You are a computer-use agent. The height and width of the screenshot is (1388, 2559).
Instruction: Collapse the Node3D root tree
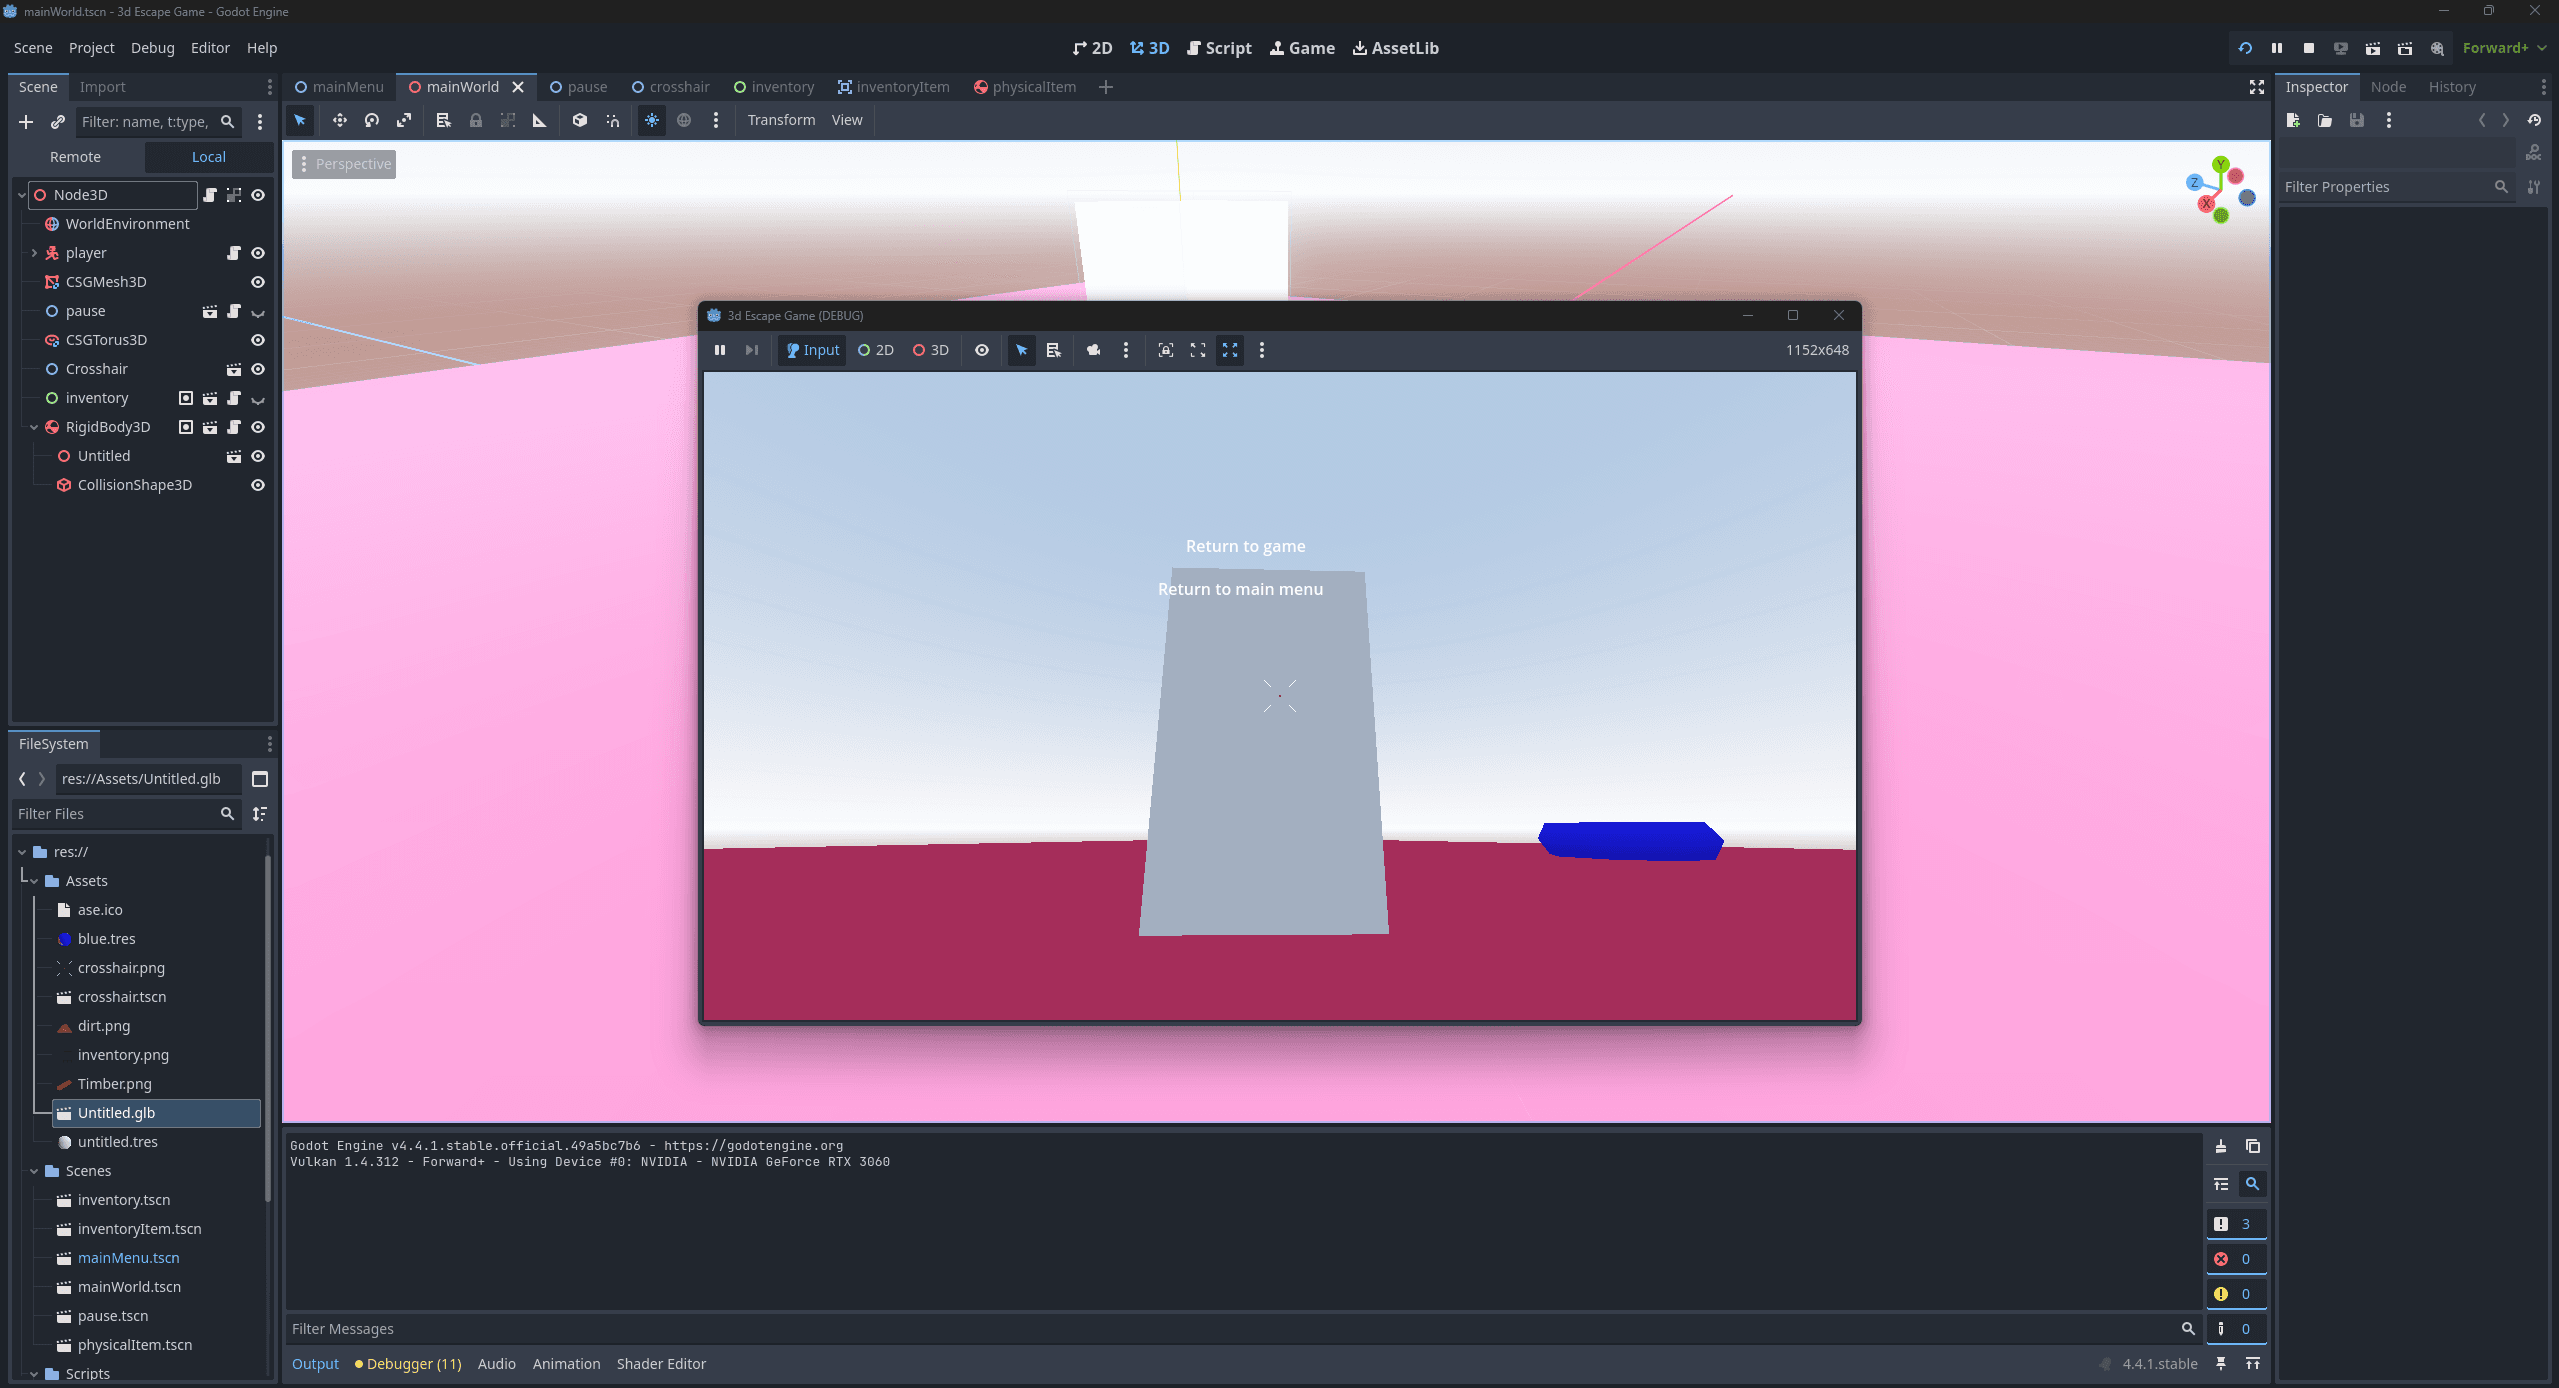pyautogui.click(x=22, y=195)
